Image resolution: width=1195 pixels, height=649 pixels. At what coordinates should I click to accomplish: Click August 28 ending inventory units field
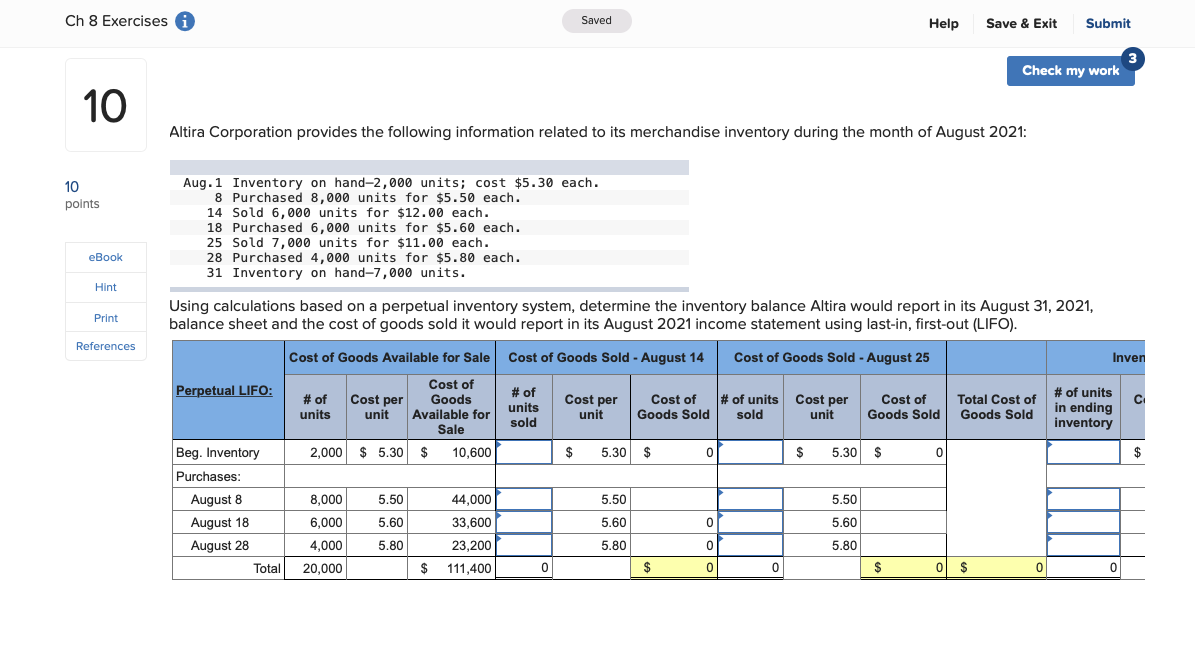tap(1083, 545)
